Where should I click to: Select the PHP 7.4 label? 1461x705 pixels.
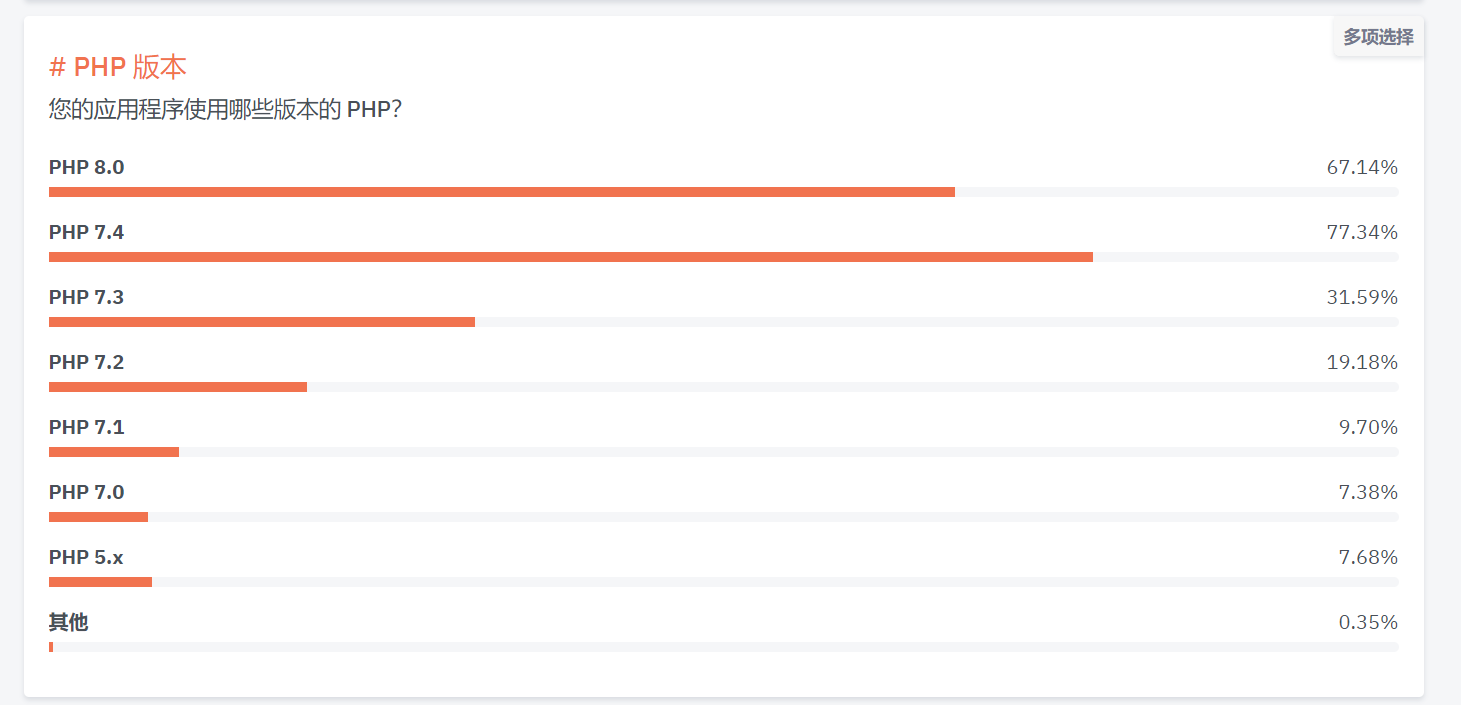pyautogui.click(x=87, y=232)
